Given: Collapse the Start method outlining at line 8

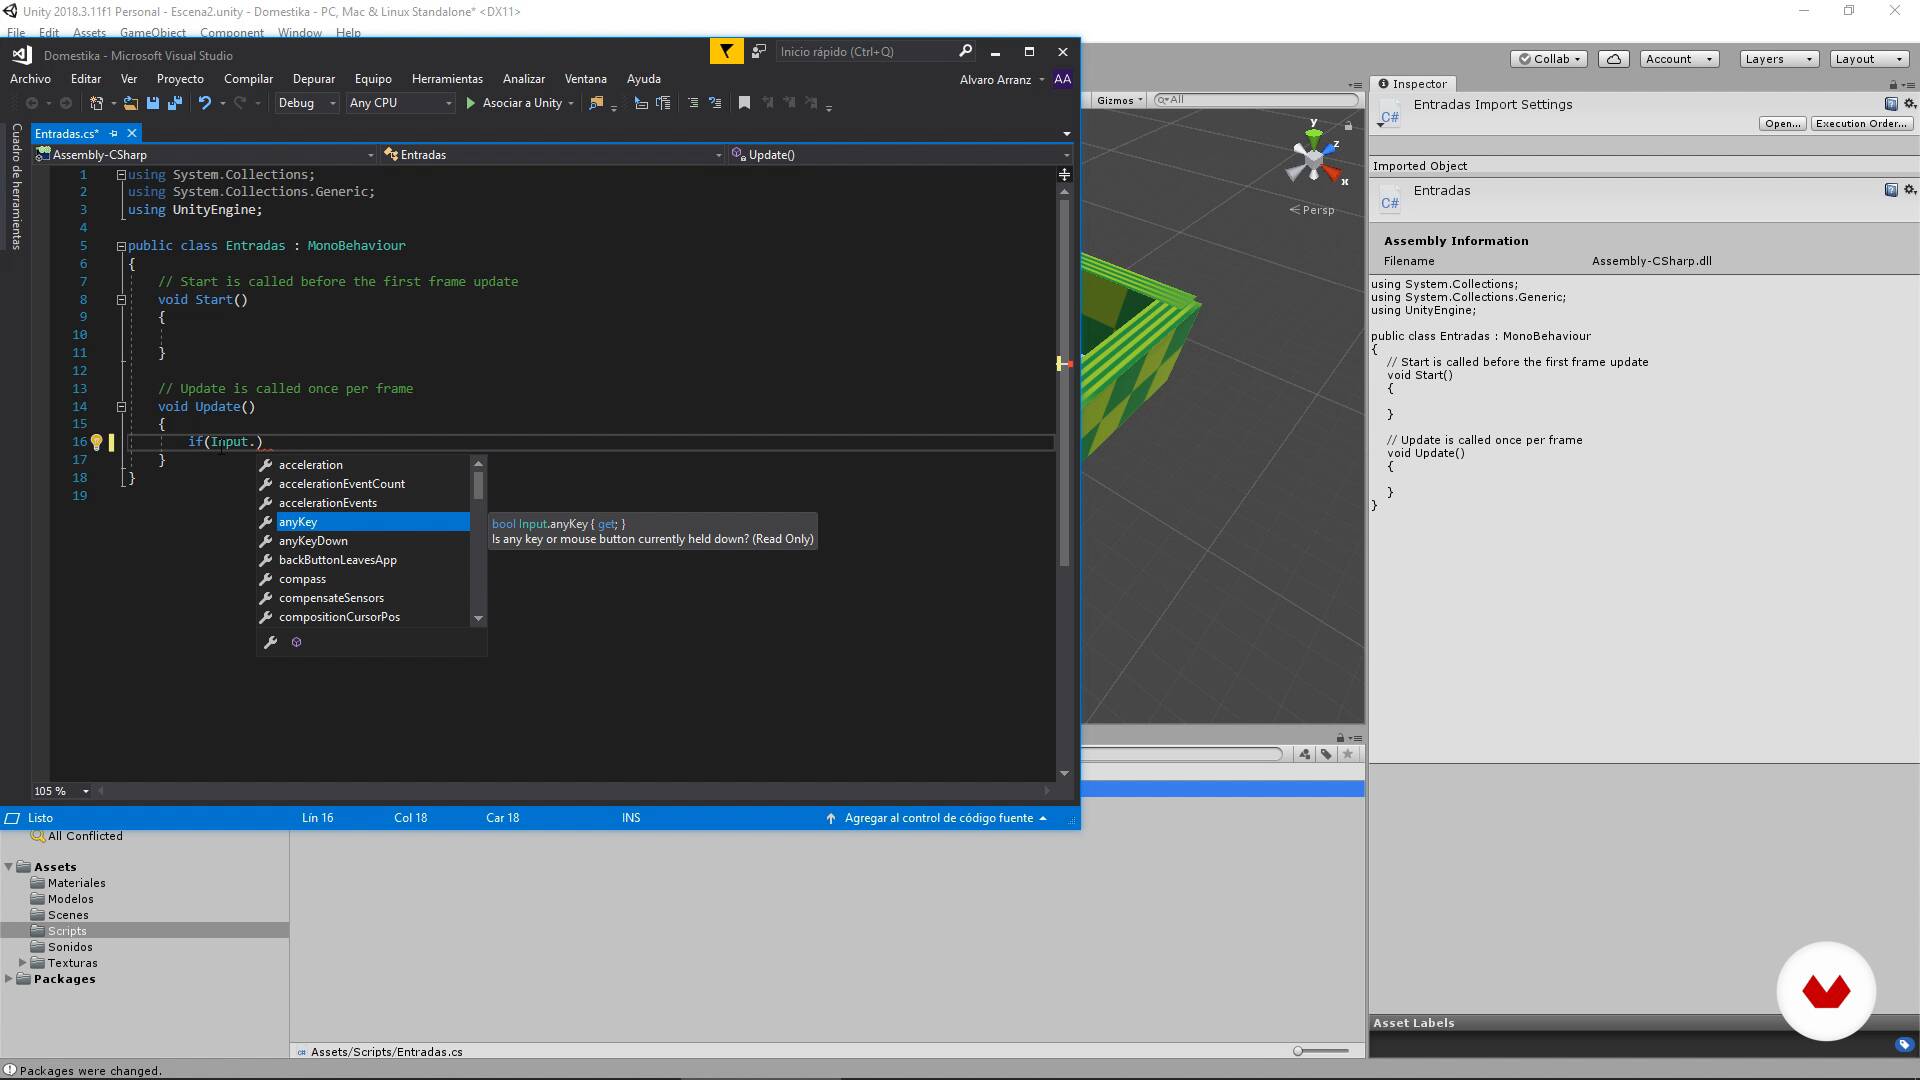Looking at the screenshot, I should tap(121, 300).
